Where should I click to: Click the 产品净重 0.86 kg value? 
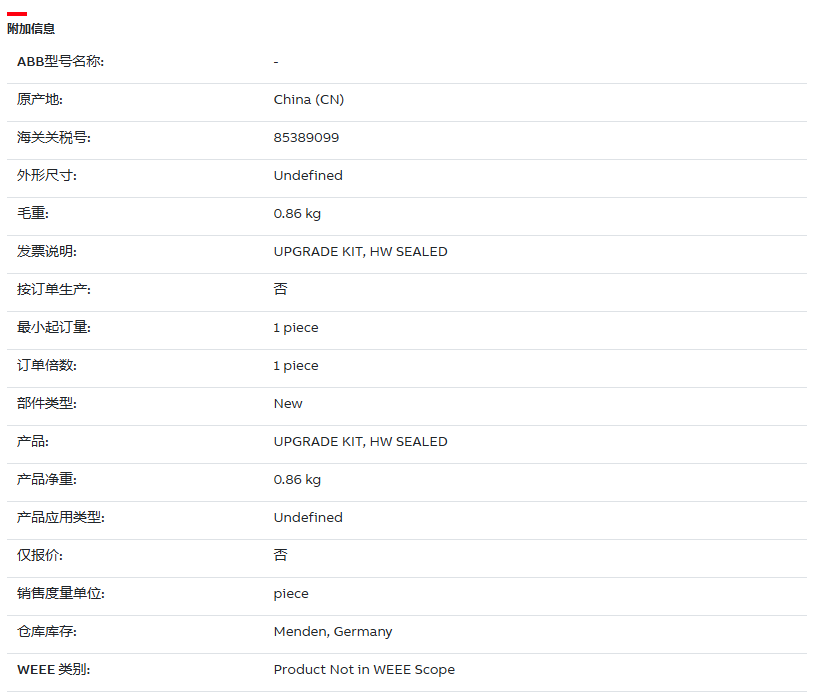[x=297, y=480]
